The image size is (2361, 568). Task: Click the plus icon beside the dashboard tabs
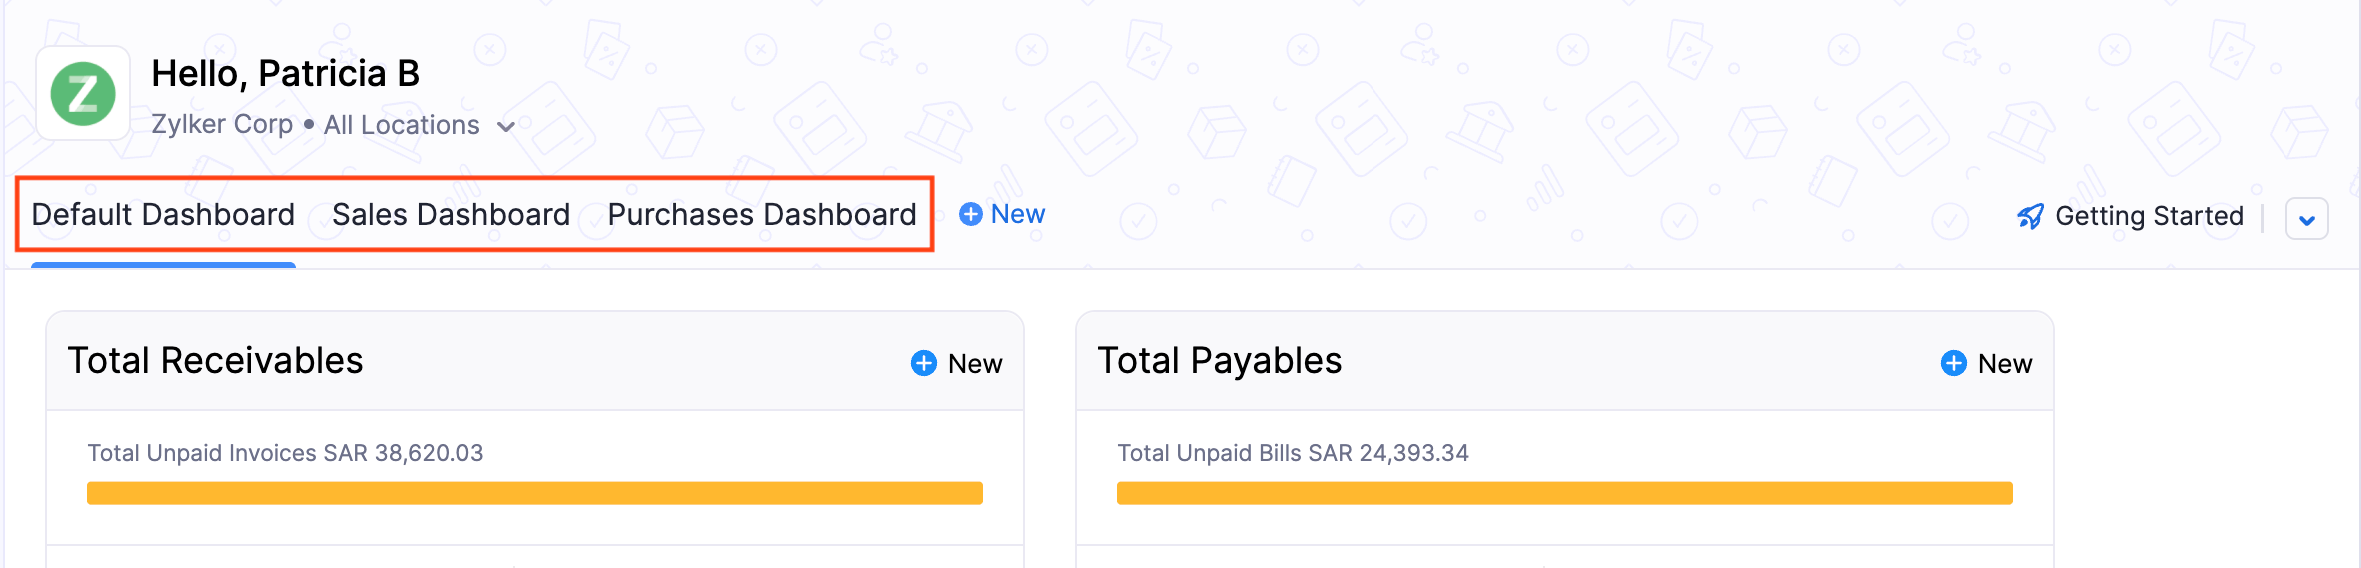pos(970,214)
